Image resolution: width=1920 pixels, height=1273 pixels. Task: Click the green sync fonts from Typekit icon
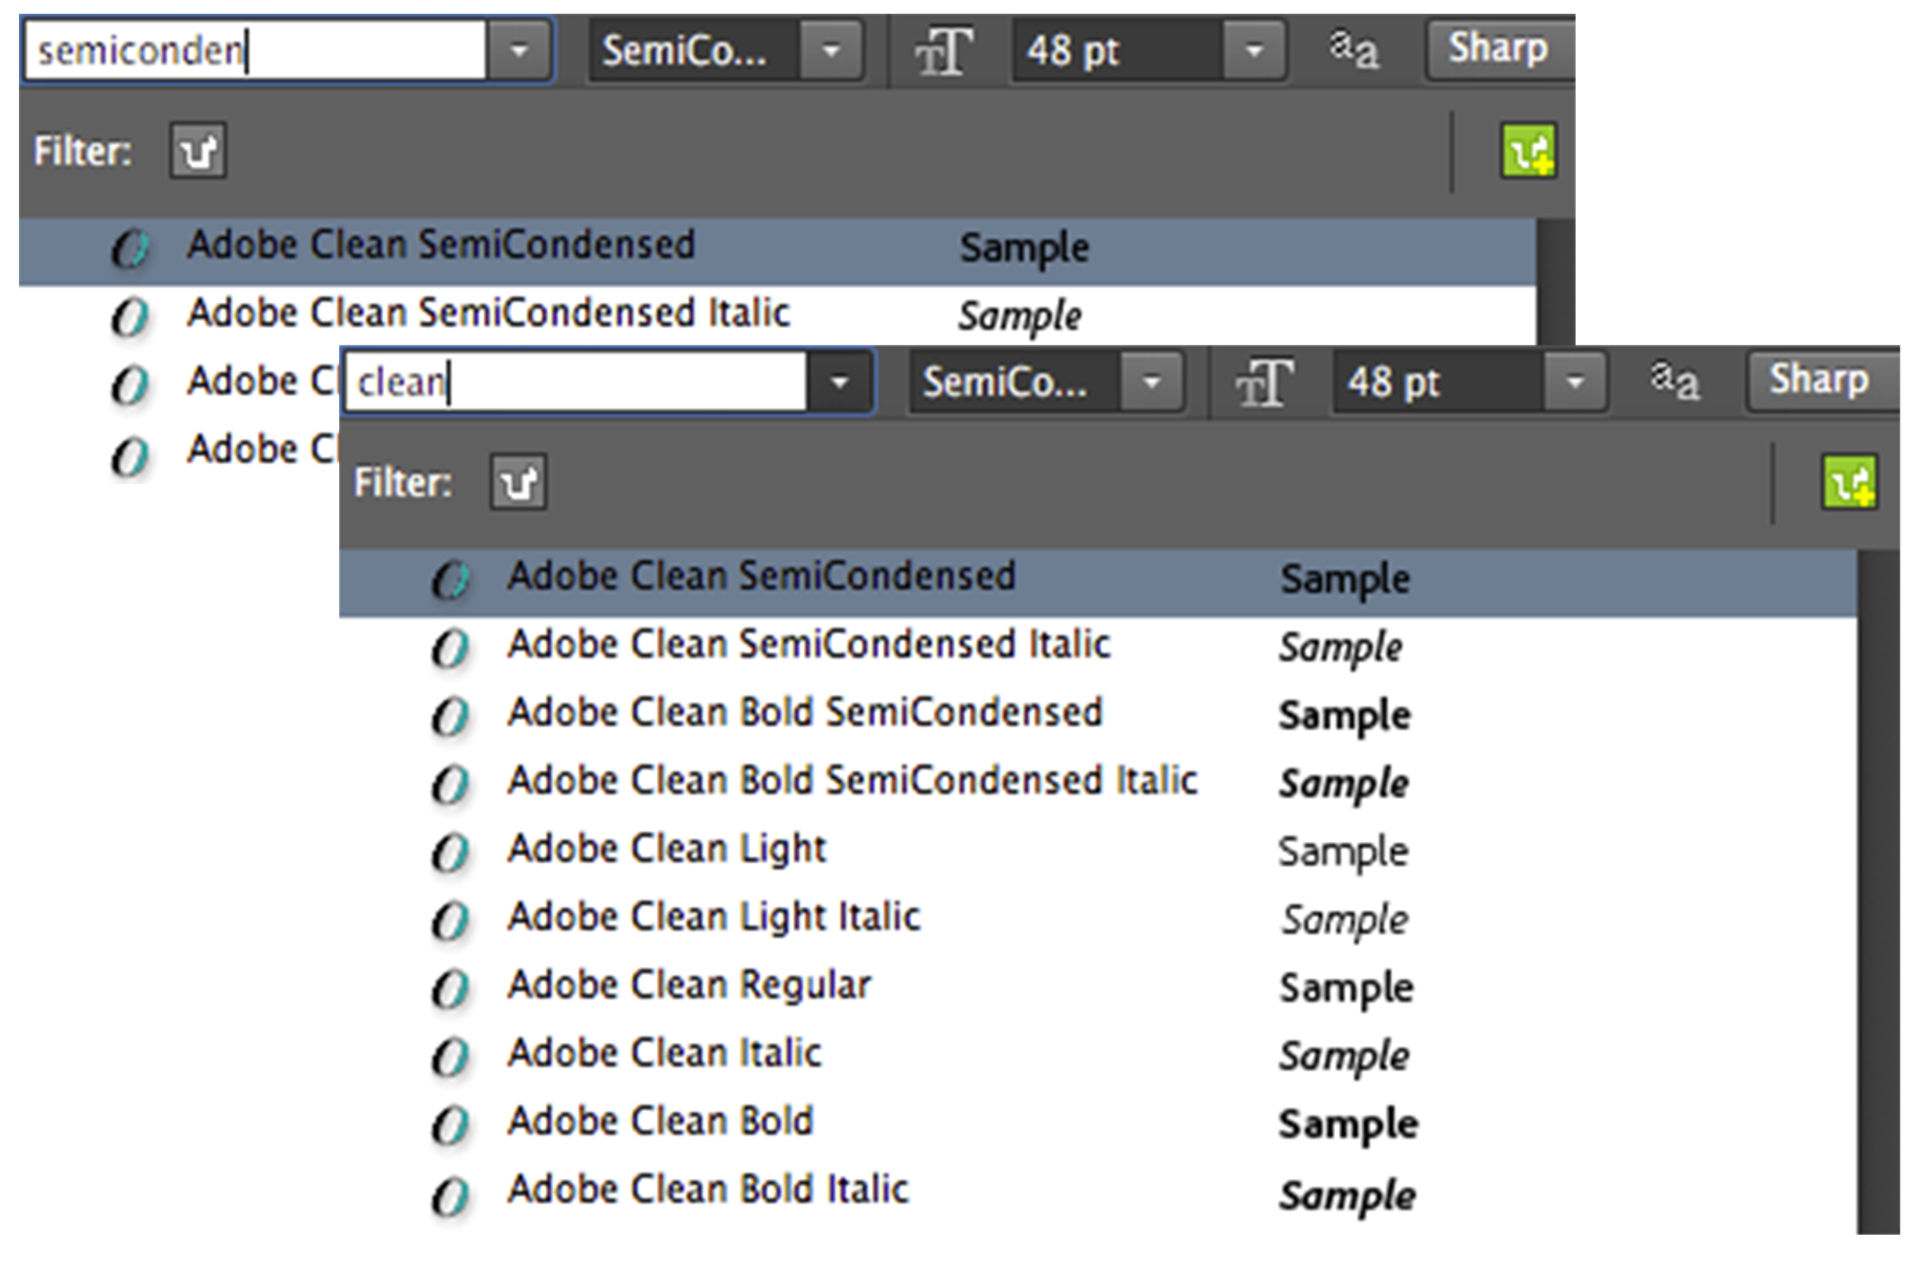(1529, 150)
